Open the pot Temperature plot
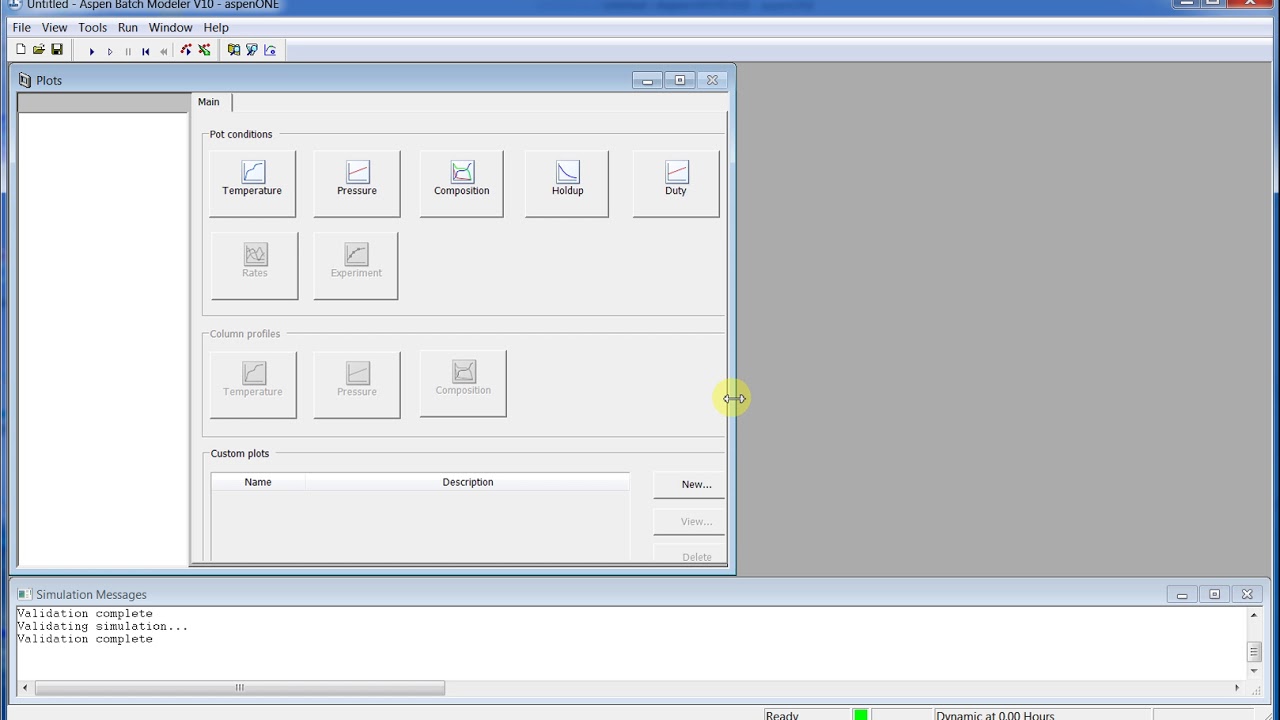The width and height of the screenshot is (1280, 720). [x=252, y=183]
